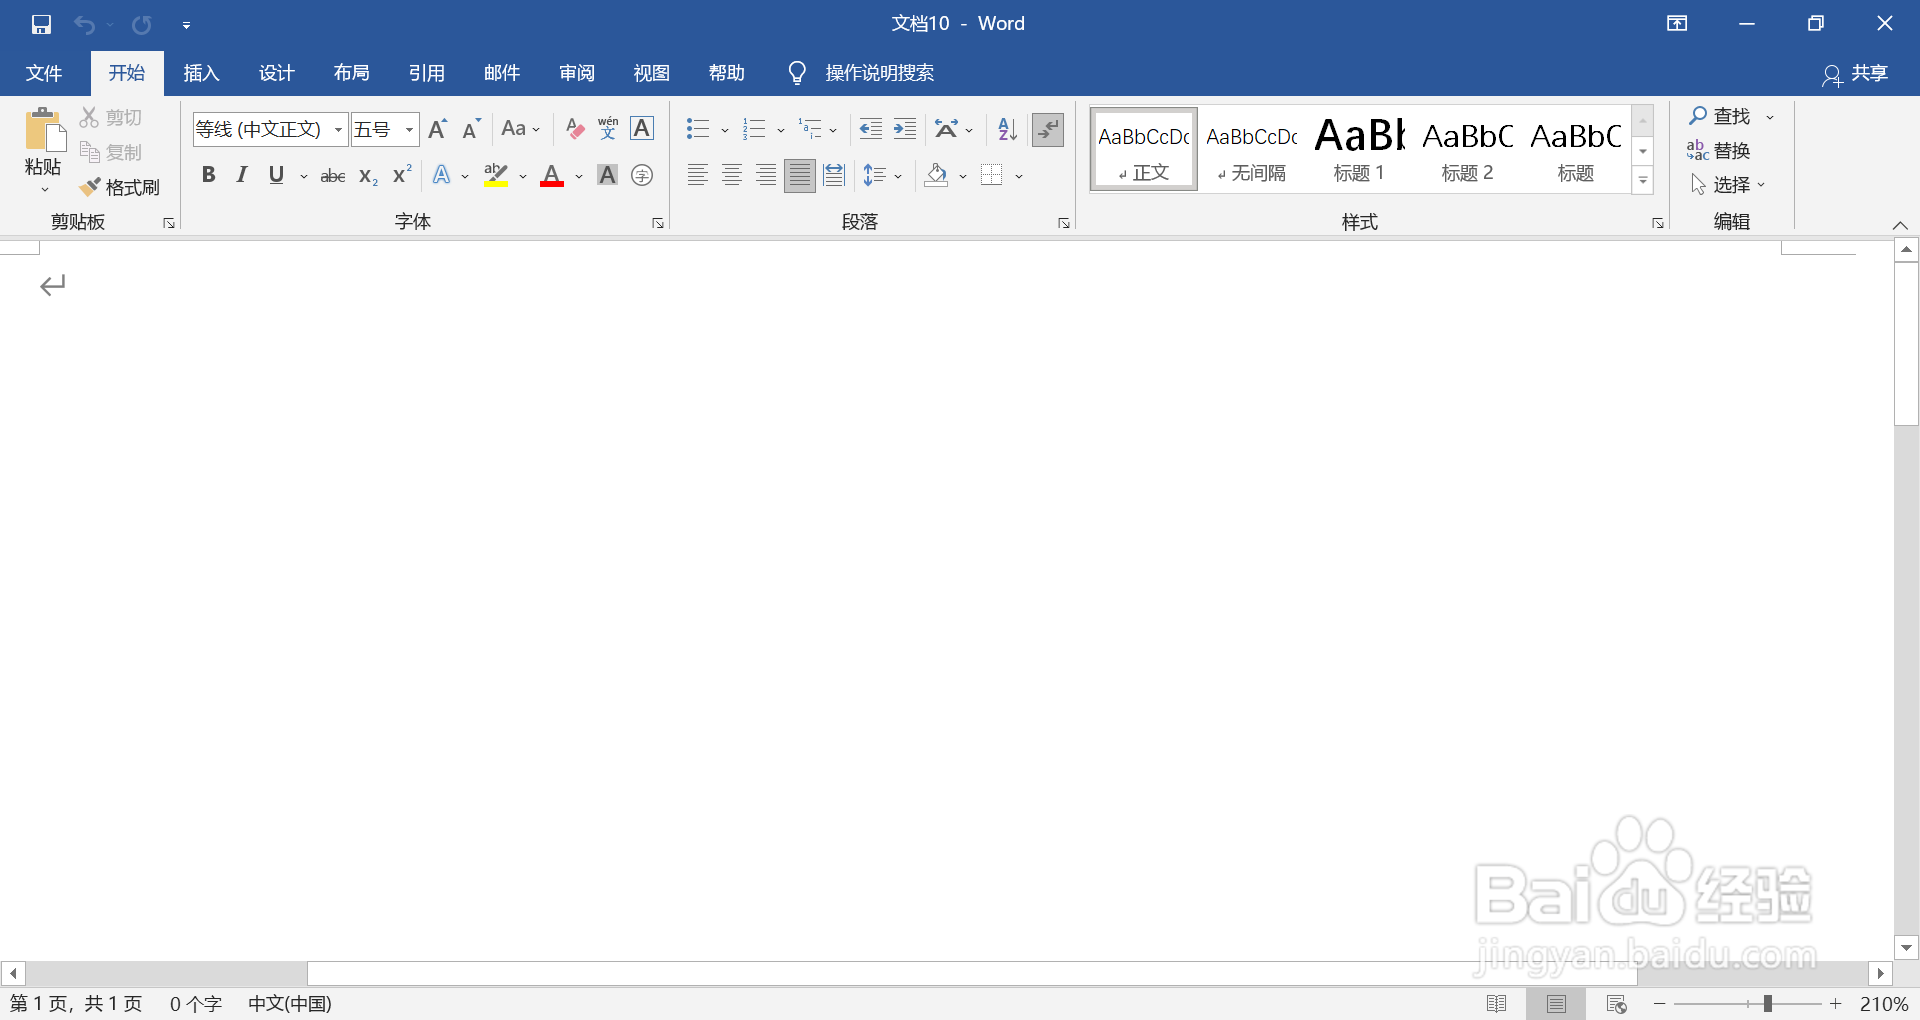
Task: Clear all formatting with the eraser icon
Action: tap(574, 129)
